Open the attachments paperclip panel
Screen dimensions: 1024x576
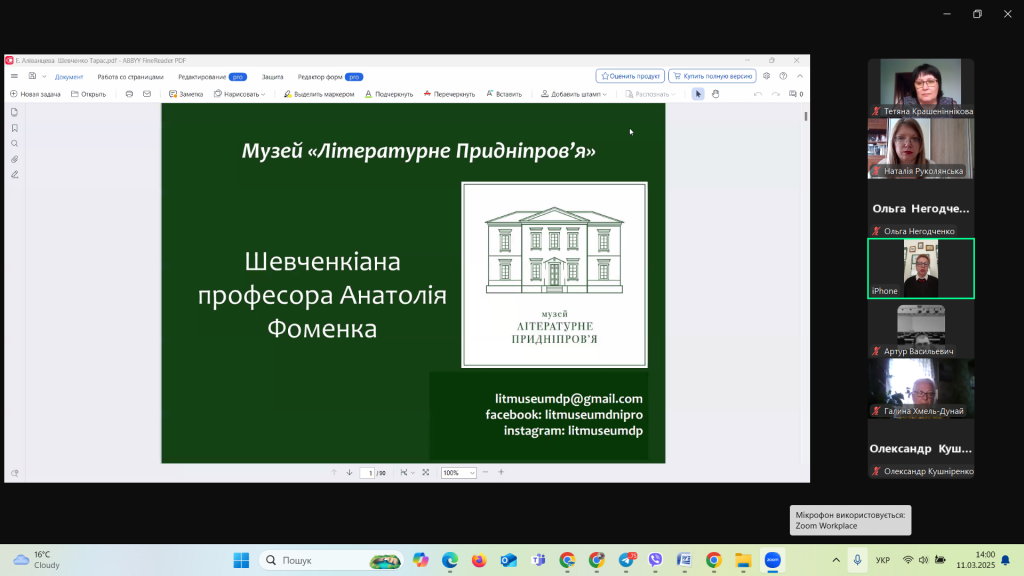(14, 159)
